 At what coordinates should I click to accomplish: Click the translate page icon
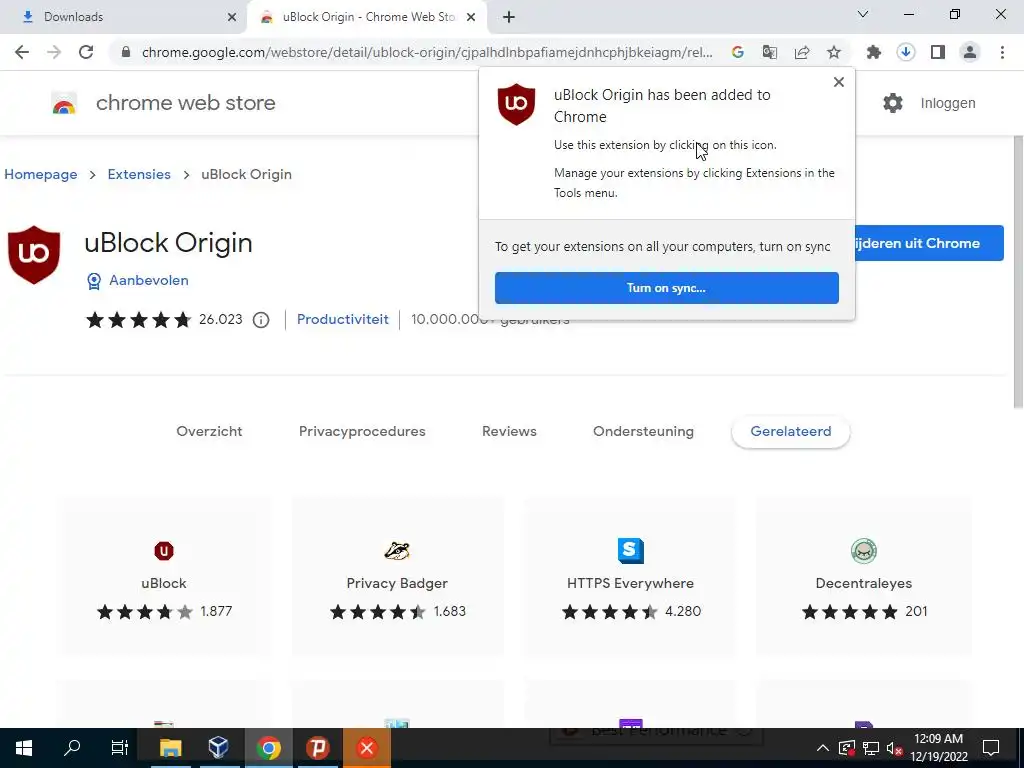click(770, 52)
